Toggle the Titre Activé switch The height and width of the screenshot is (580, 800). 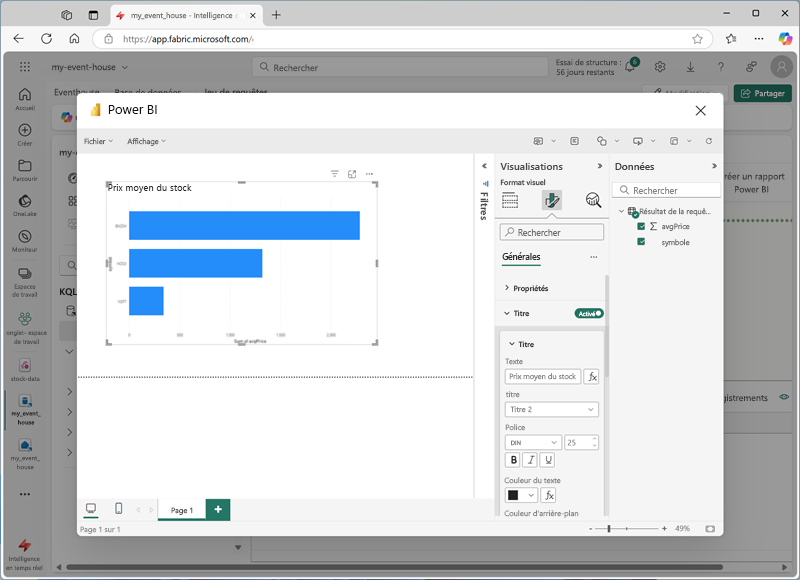pyautogui.click(x=589, y=313)
